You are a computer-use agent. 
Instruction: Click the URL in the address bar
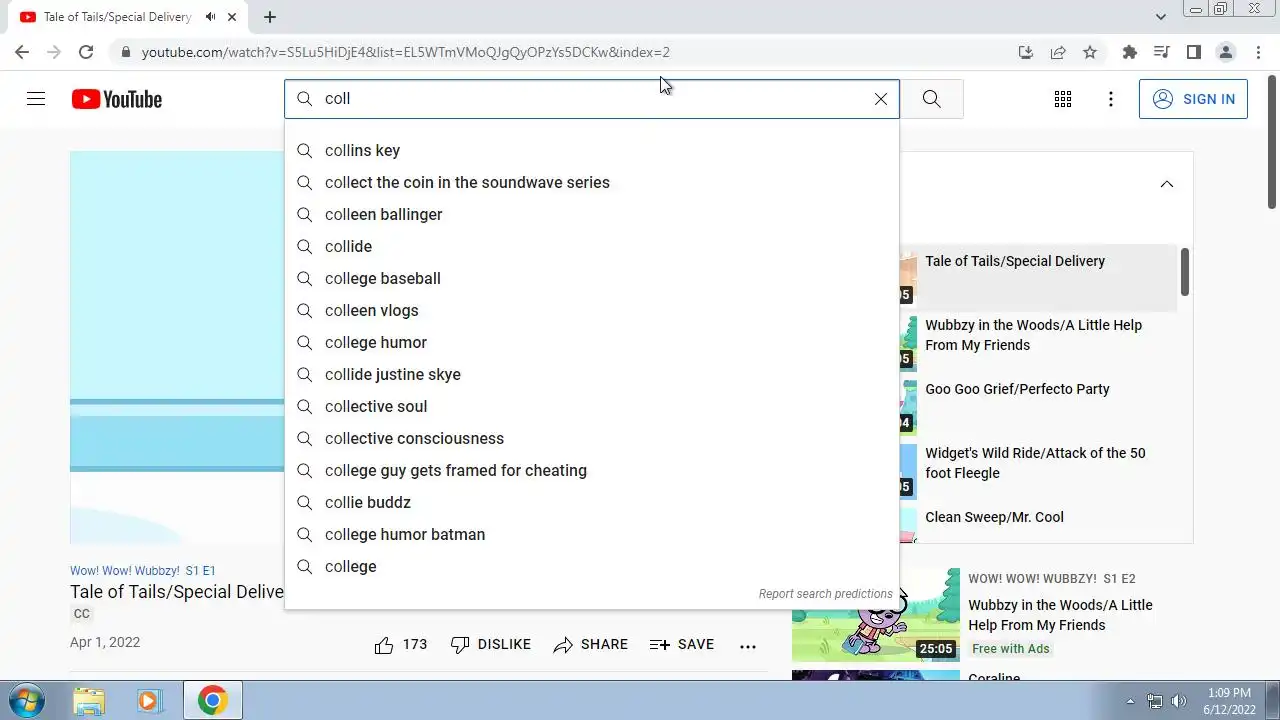point(406,52)
